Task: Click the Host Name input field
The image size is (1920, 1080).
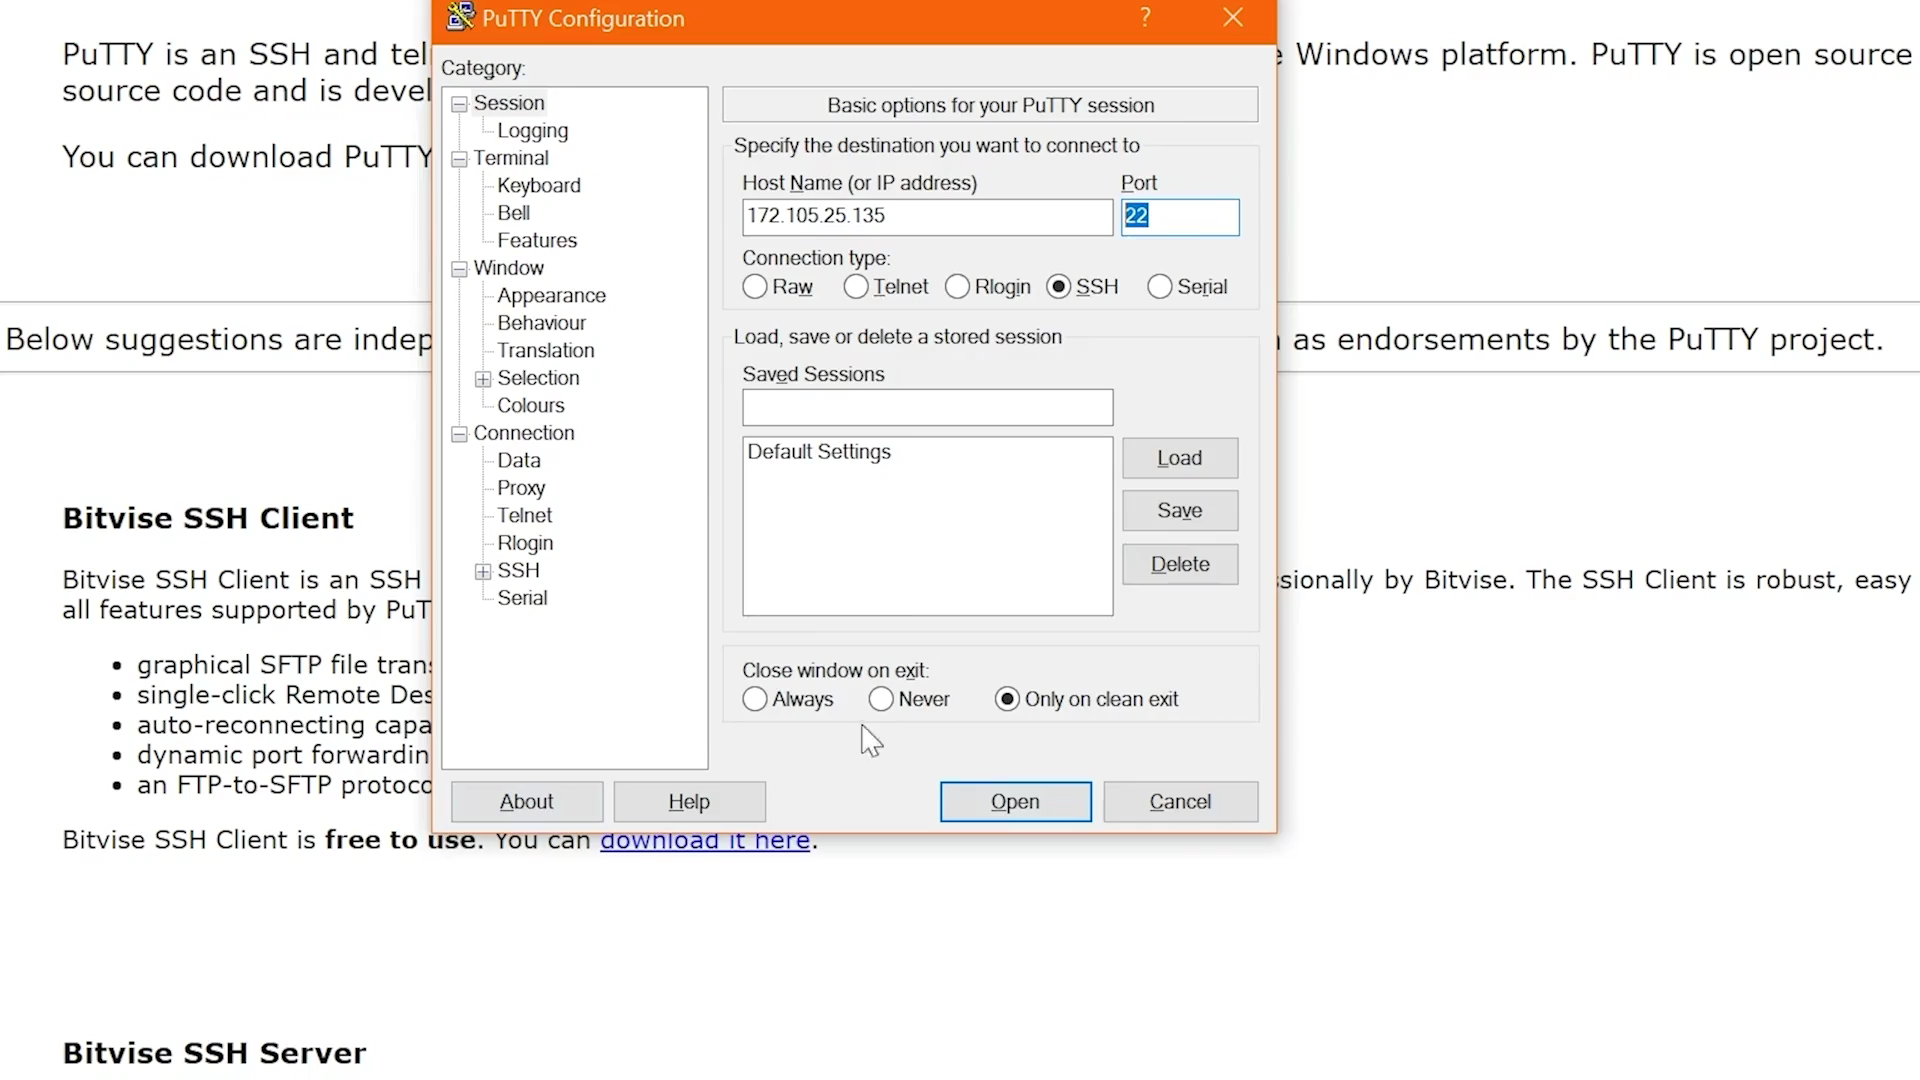Action: click(926, 217)
